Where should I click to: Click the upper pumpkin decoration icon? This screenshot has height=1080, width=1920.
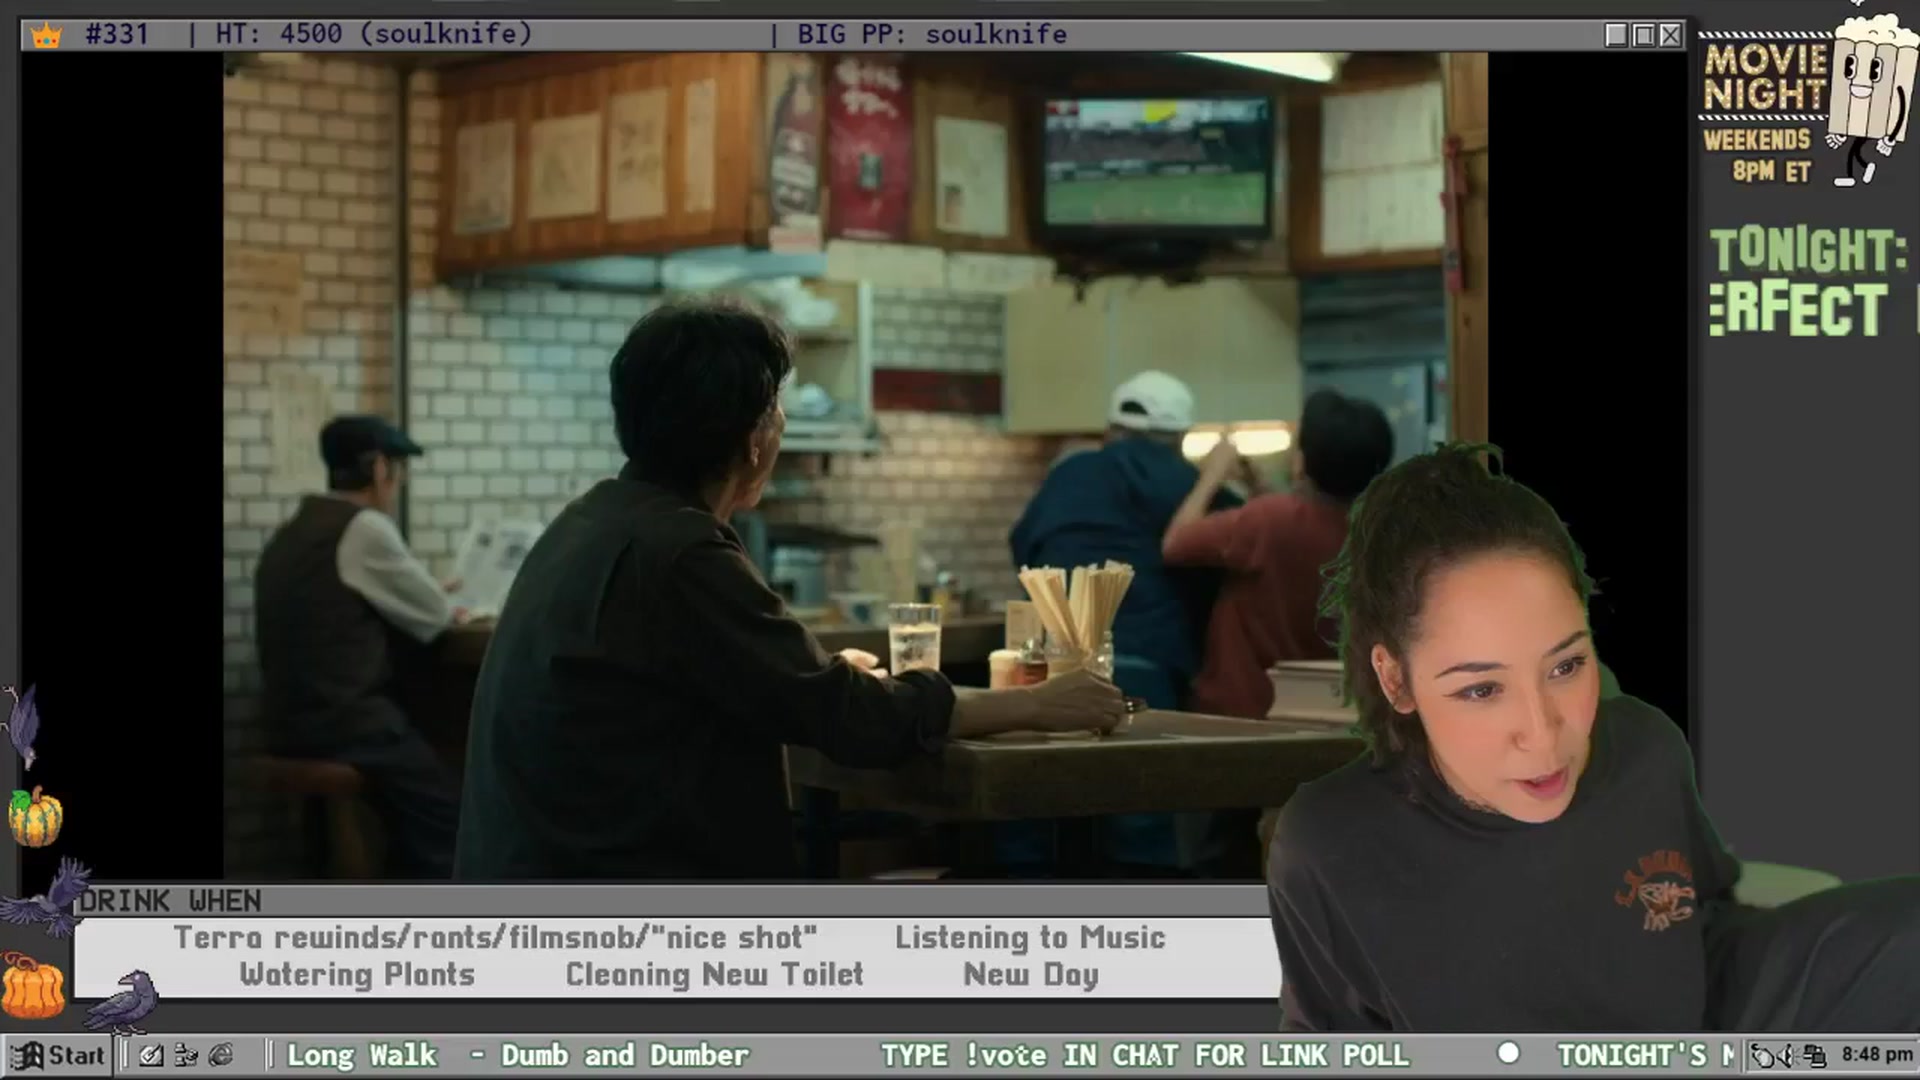[x=35, y=816]
